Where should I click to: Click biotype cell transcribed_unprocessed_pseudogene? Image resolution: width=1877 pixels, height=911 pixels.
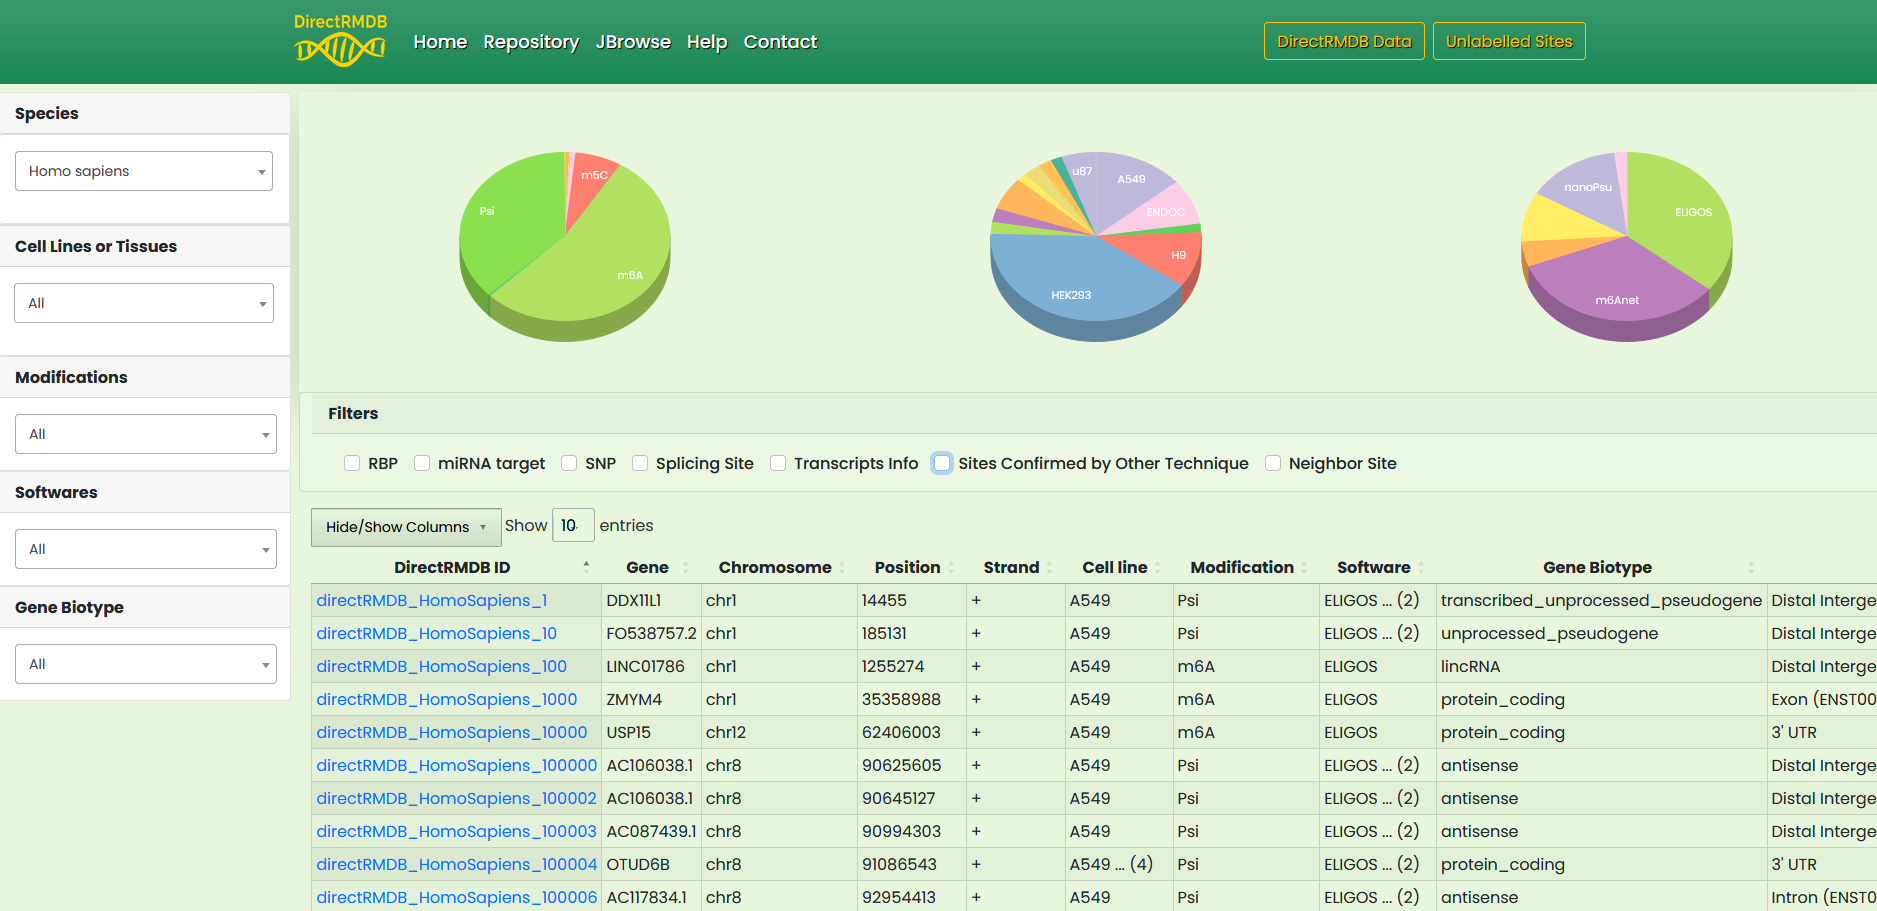(1601, 600)
